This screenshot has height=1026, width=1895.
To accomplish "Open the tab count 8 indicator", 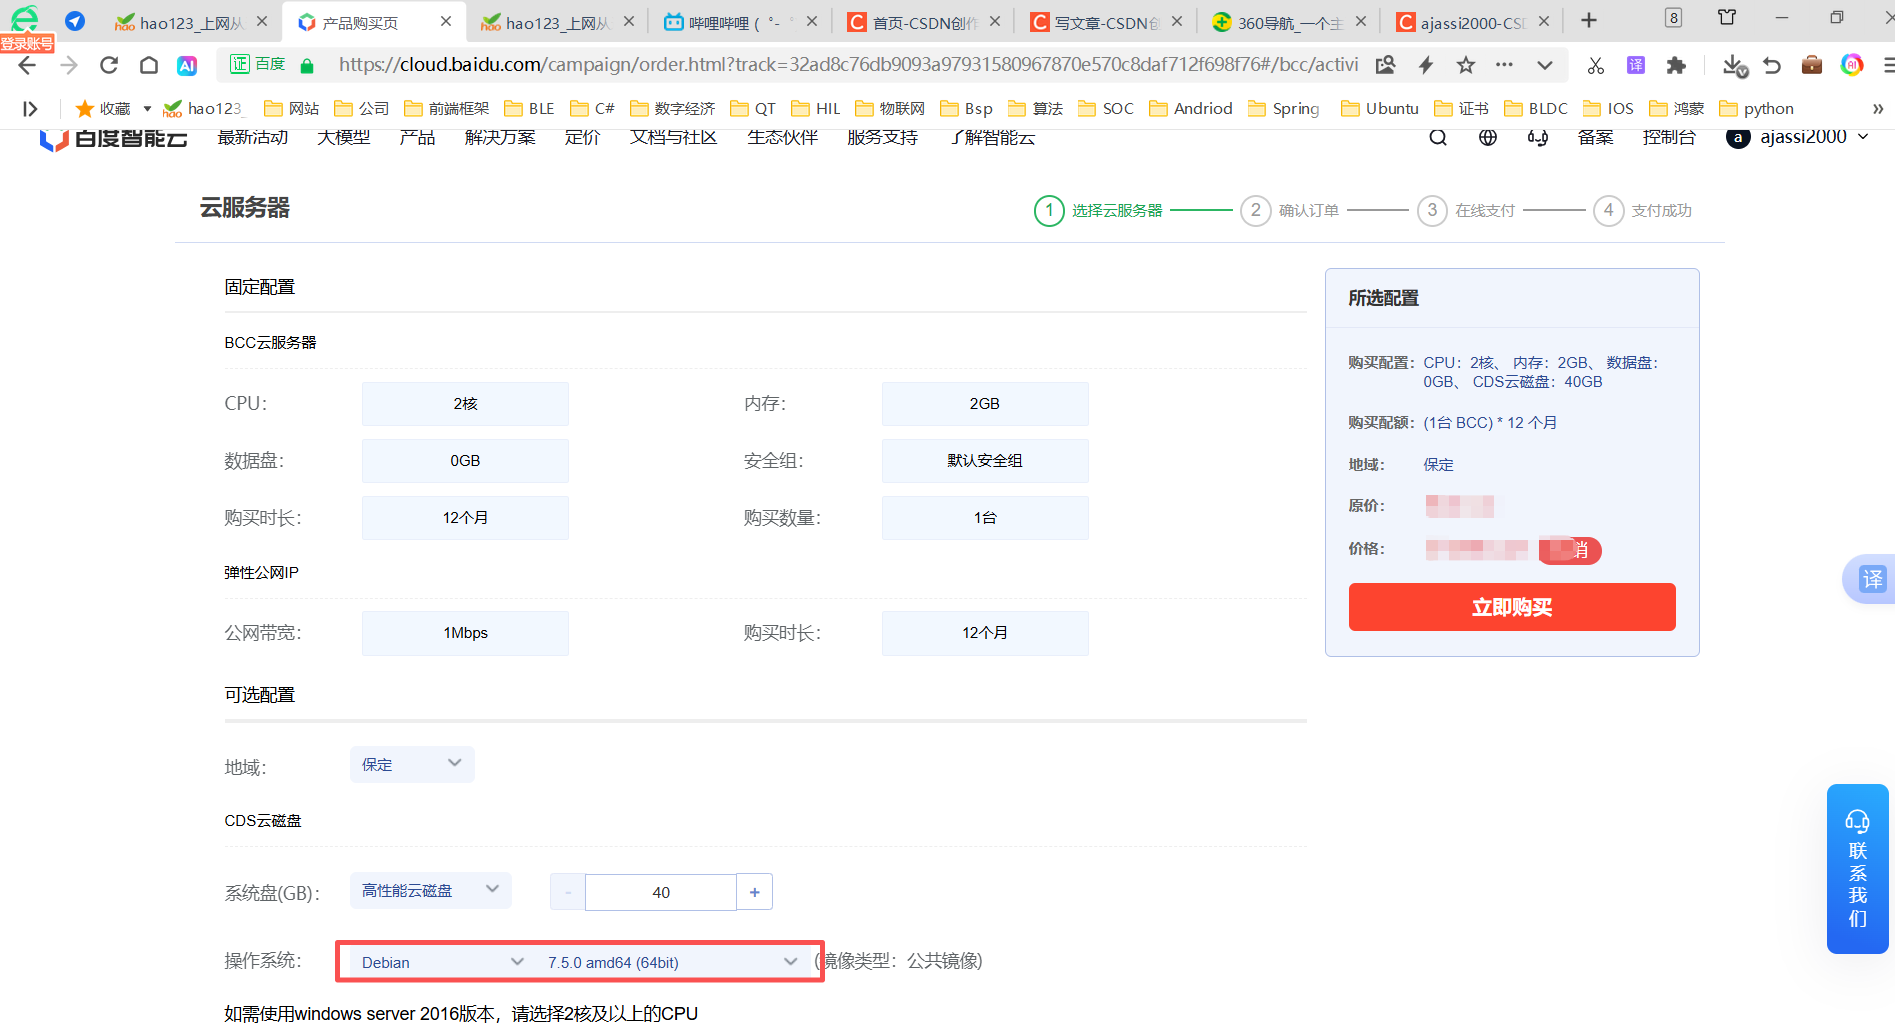I will 1673,18.
